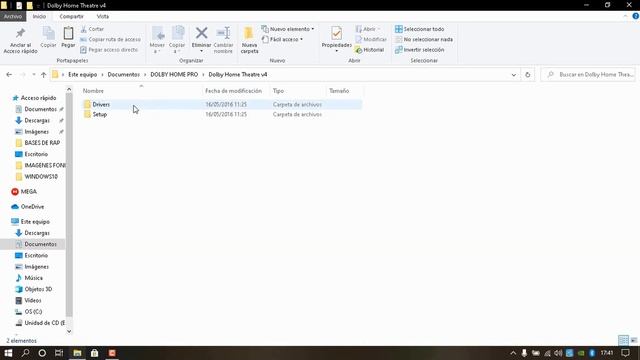Click Este equipo in the breadcrumb
640x360 pixels.
click(x=82, y=74)
